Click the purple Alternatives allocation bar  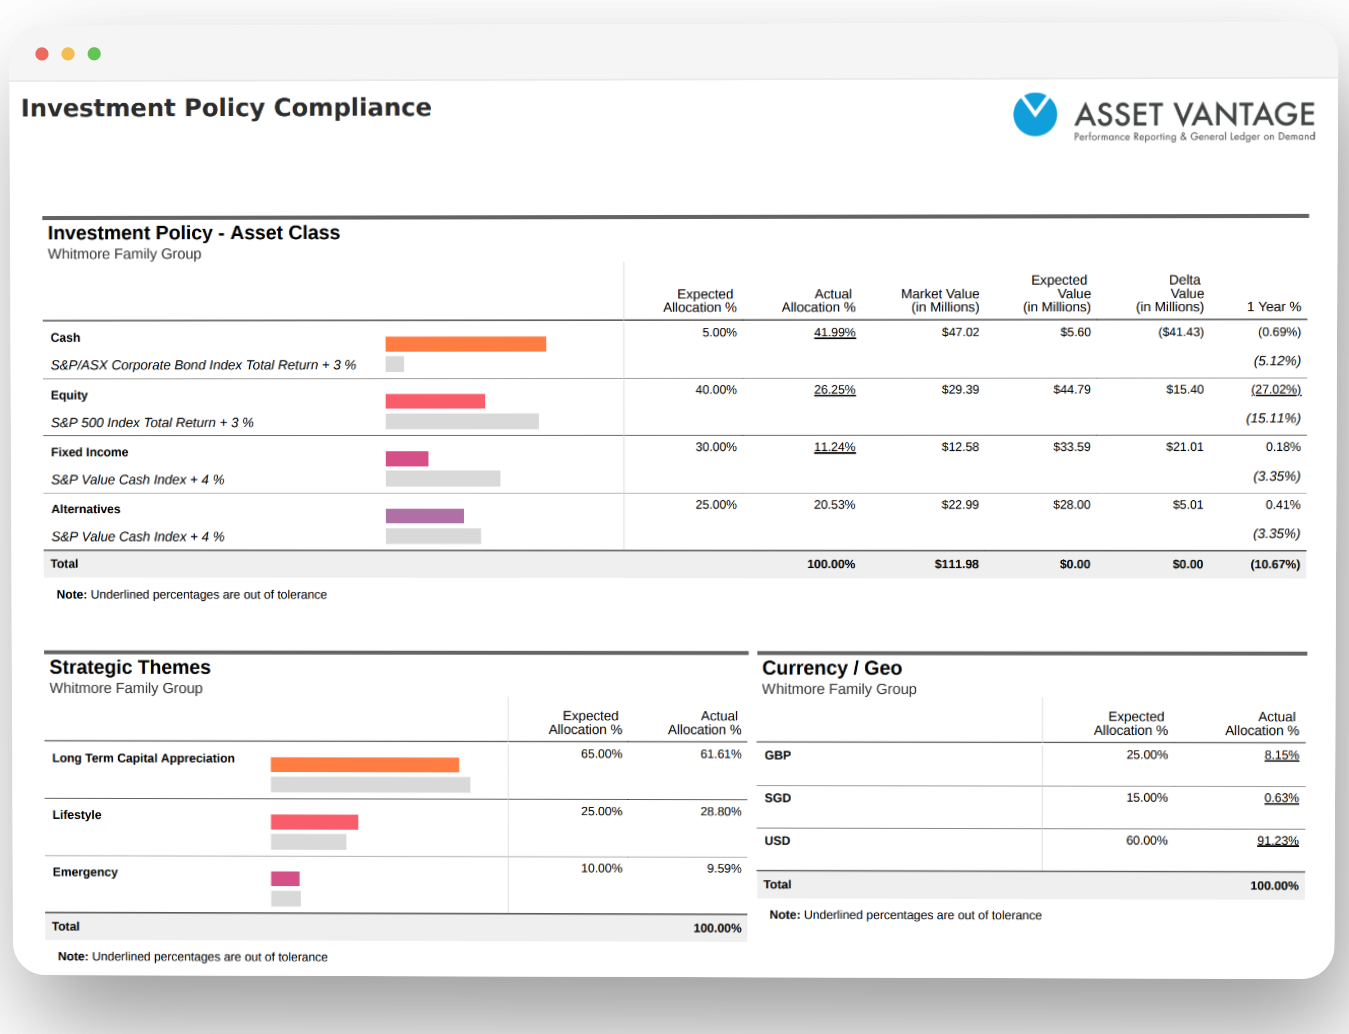click(425, 516)
